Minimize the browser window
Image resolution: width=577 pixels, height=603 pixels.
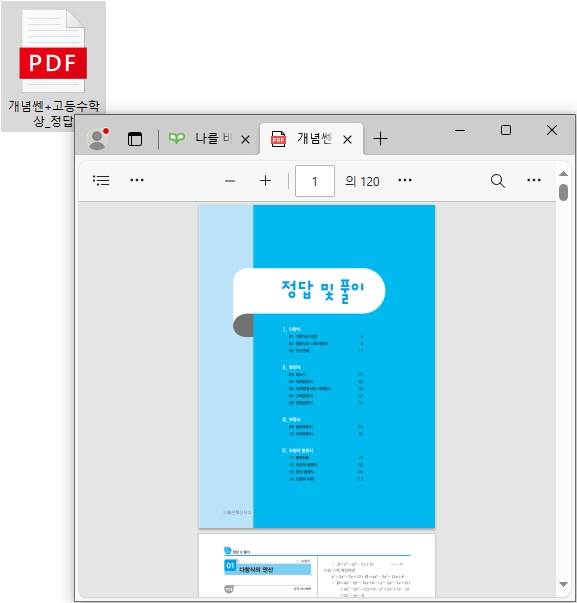tap(460, 130)
